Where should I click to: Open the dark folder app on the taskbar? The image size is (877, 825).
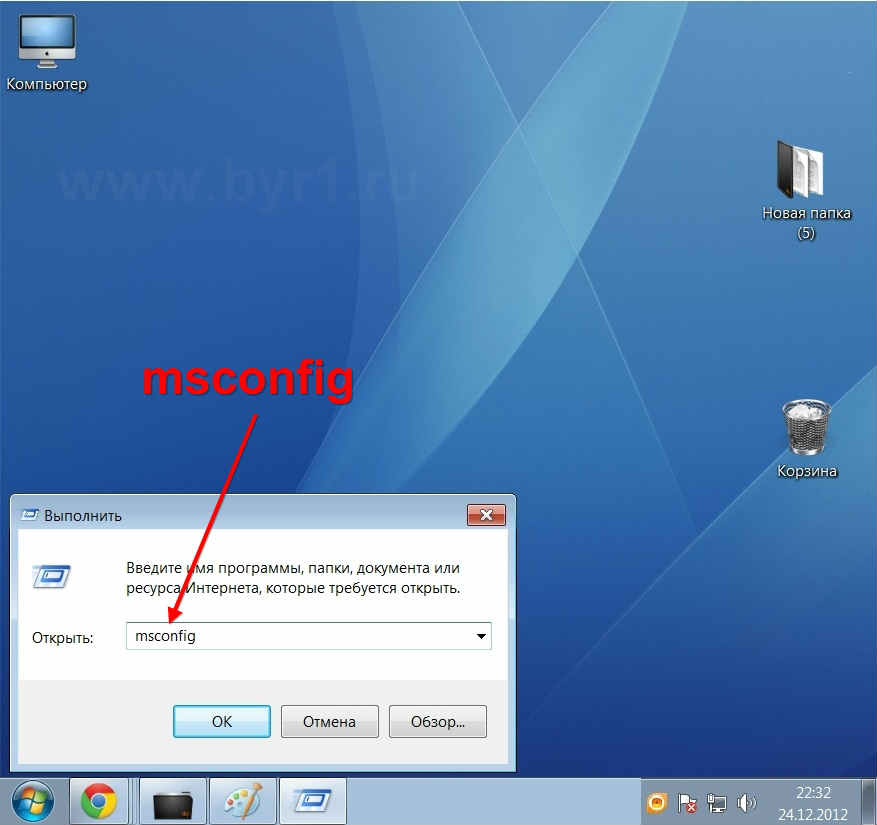click(171, 801)
